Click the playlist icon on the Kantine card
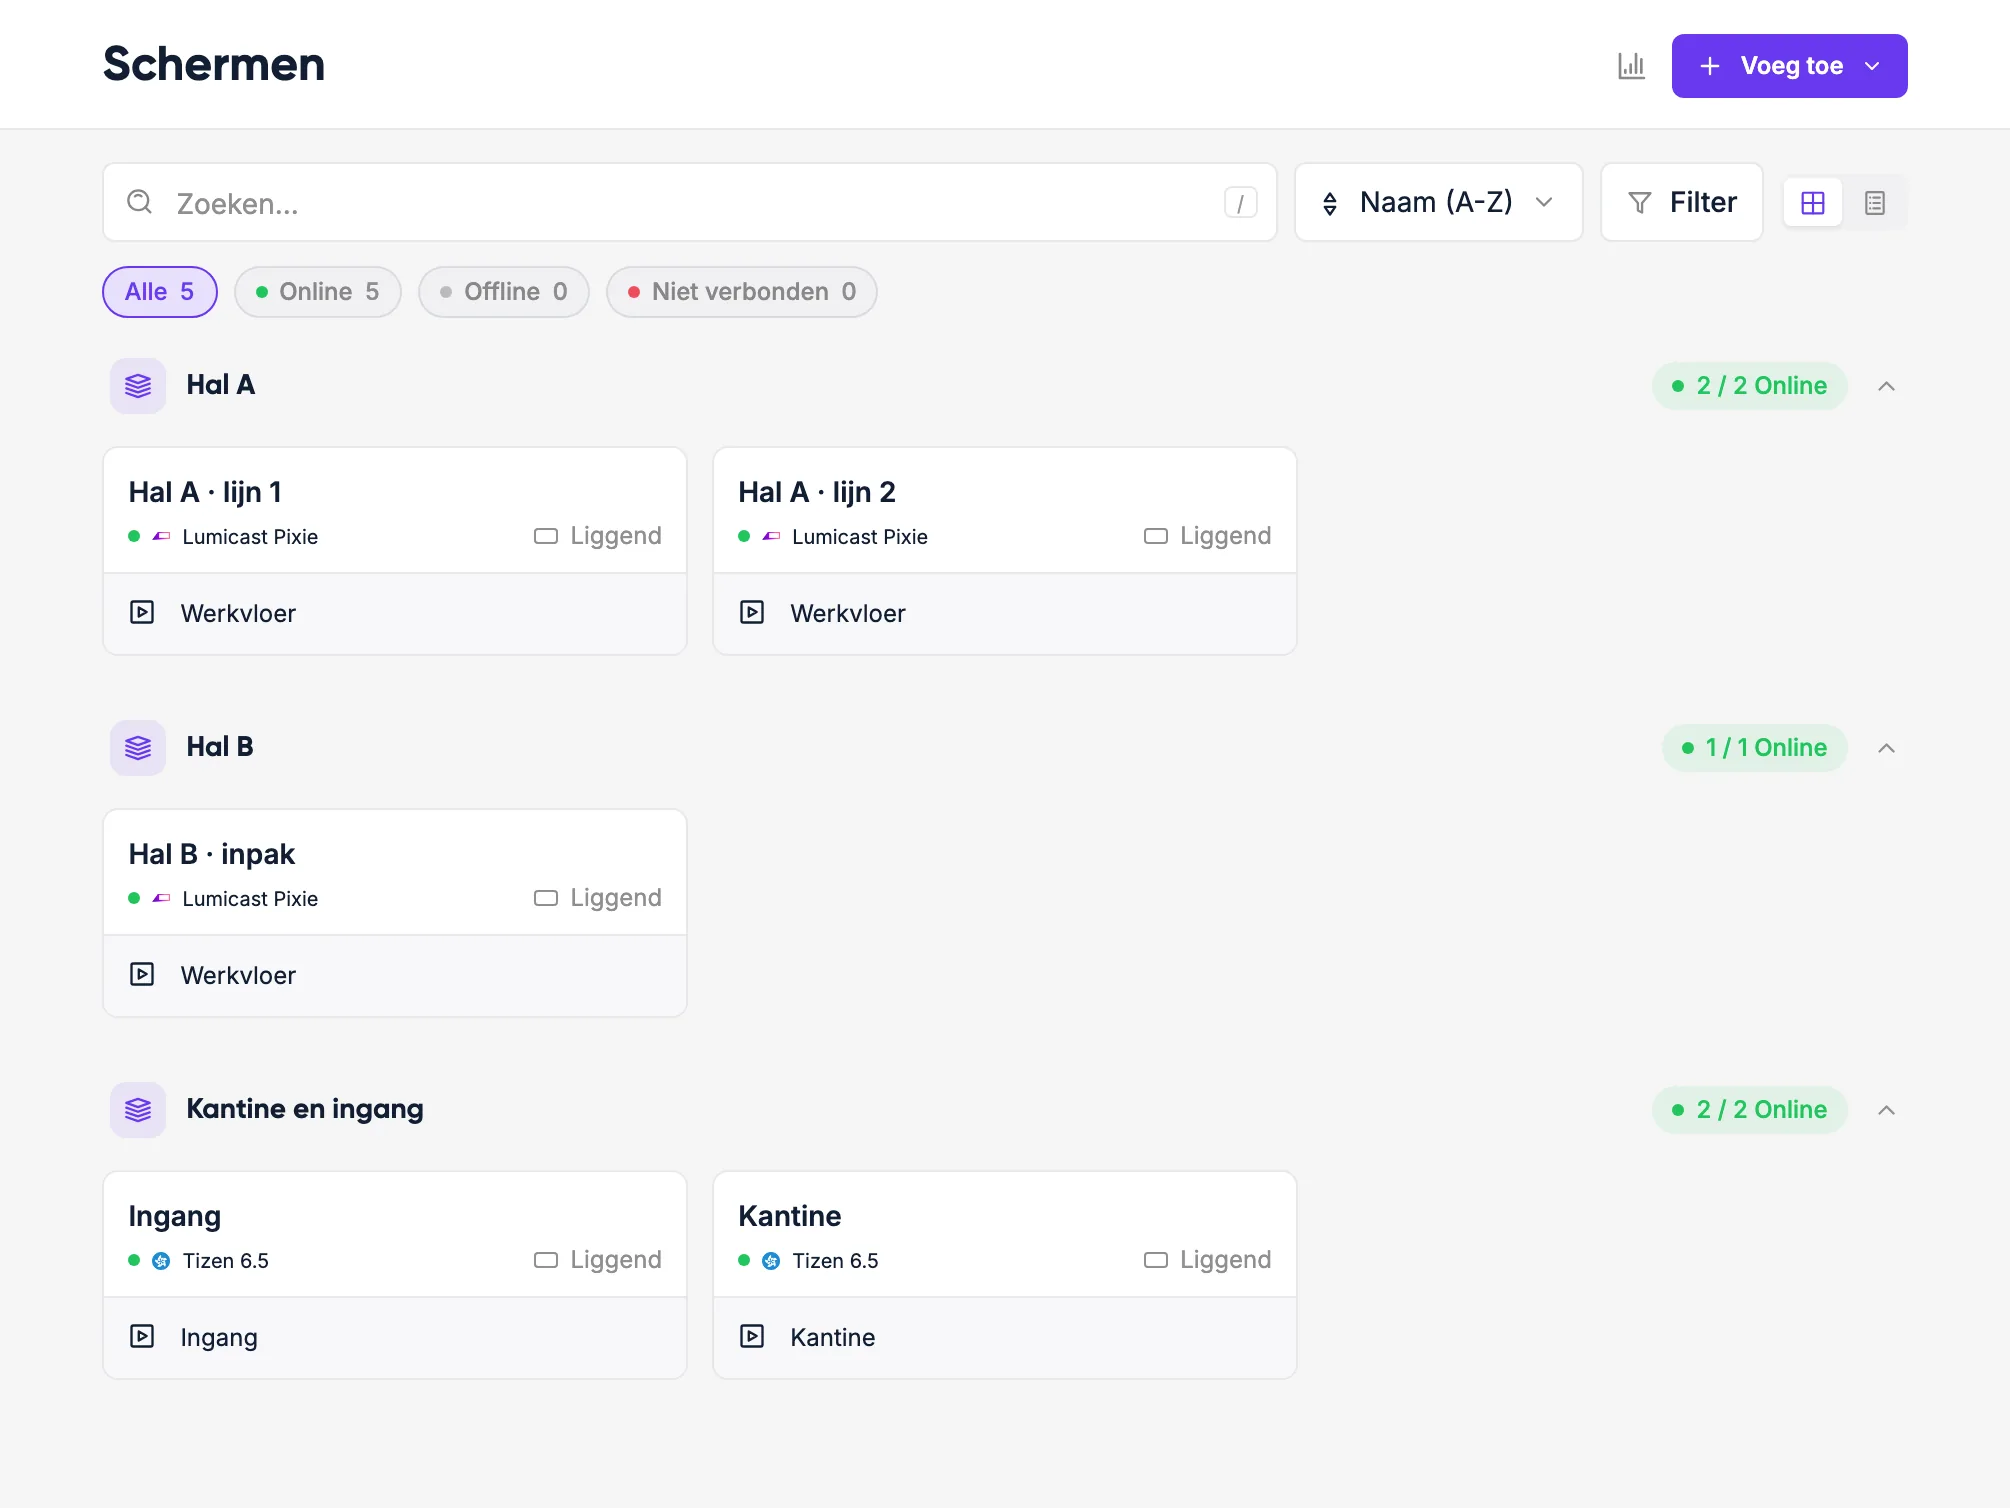 [752, 1336]
